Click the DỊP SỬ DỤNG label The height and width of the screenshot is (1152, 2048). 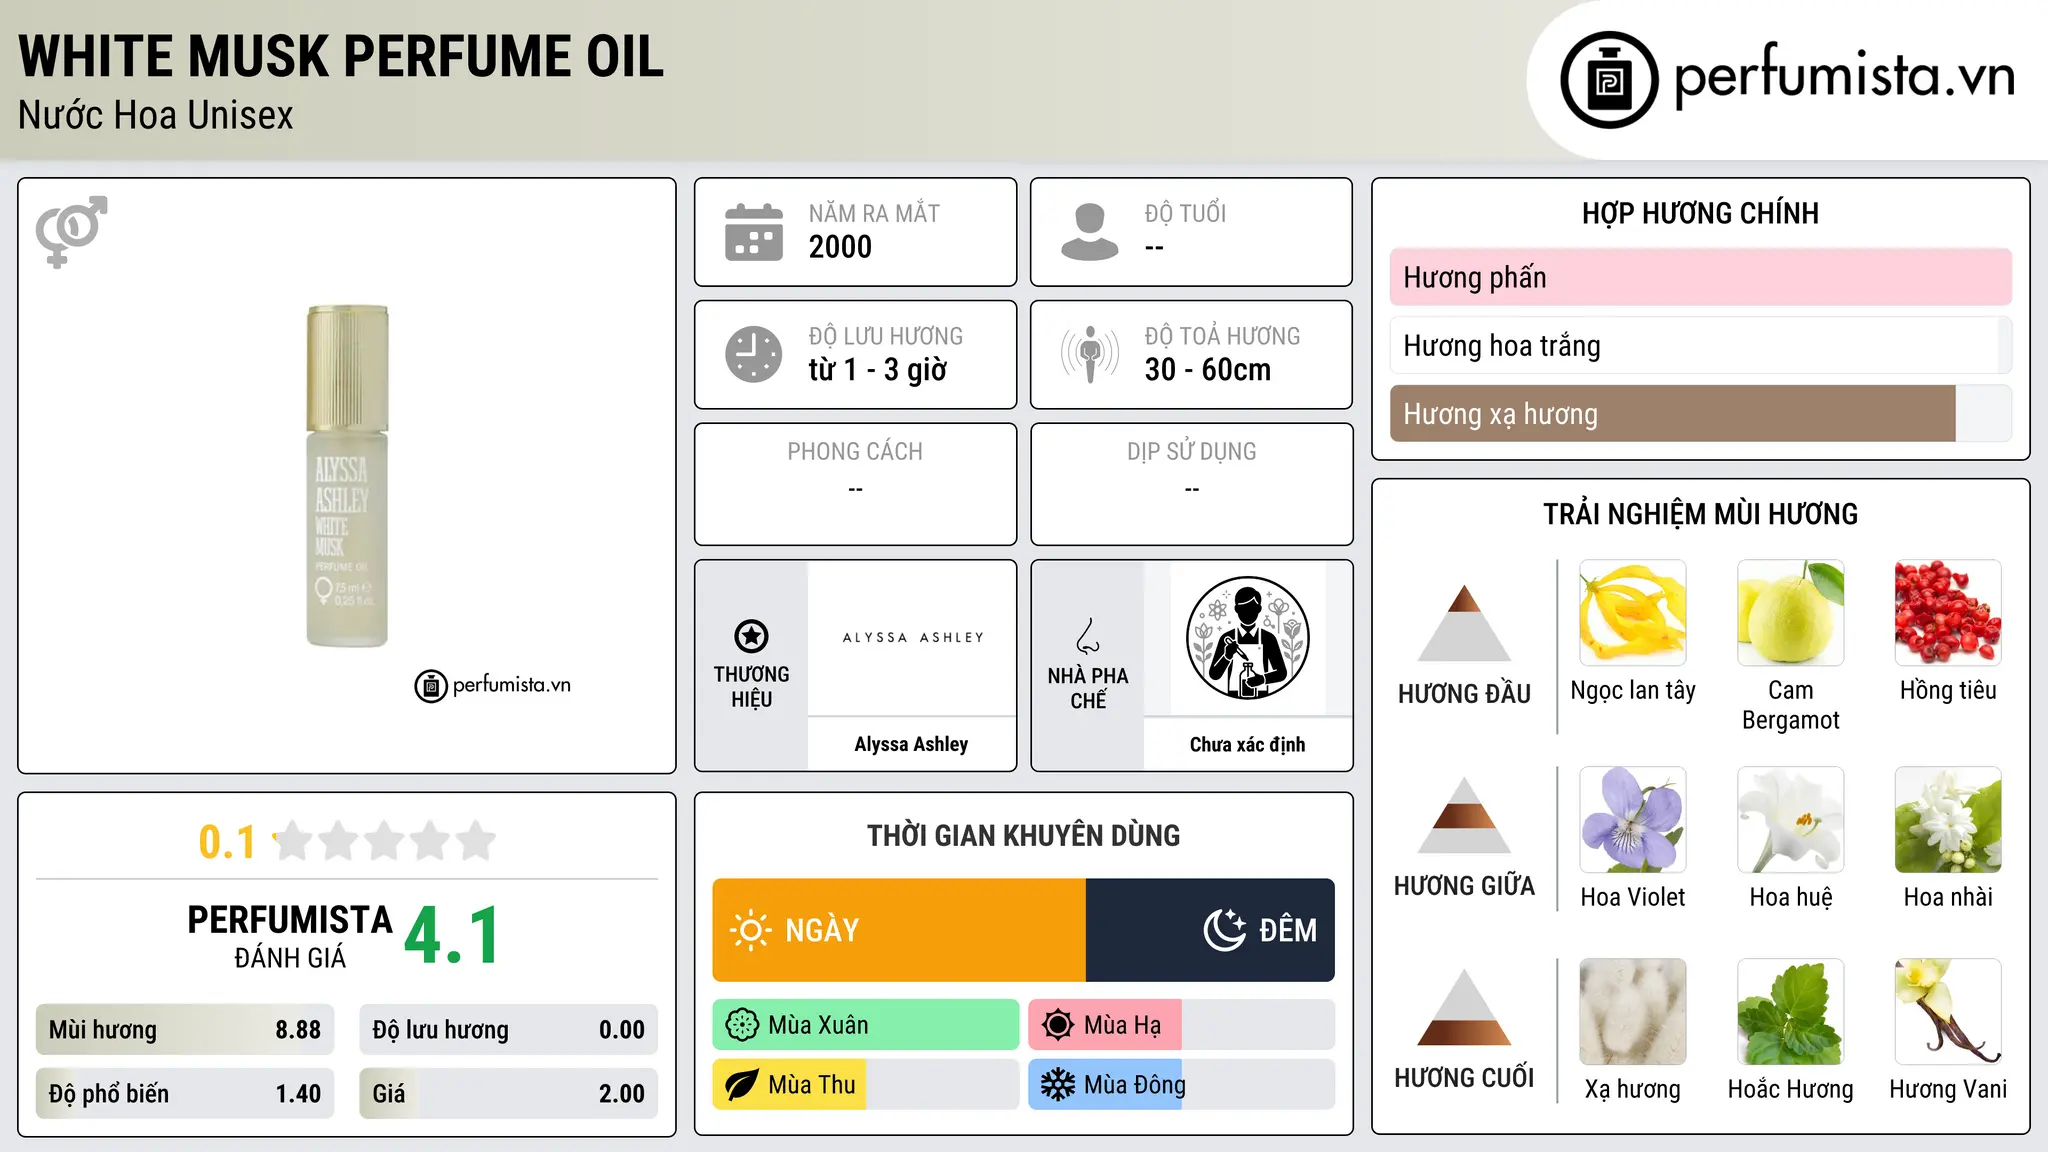[1192, 452]
